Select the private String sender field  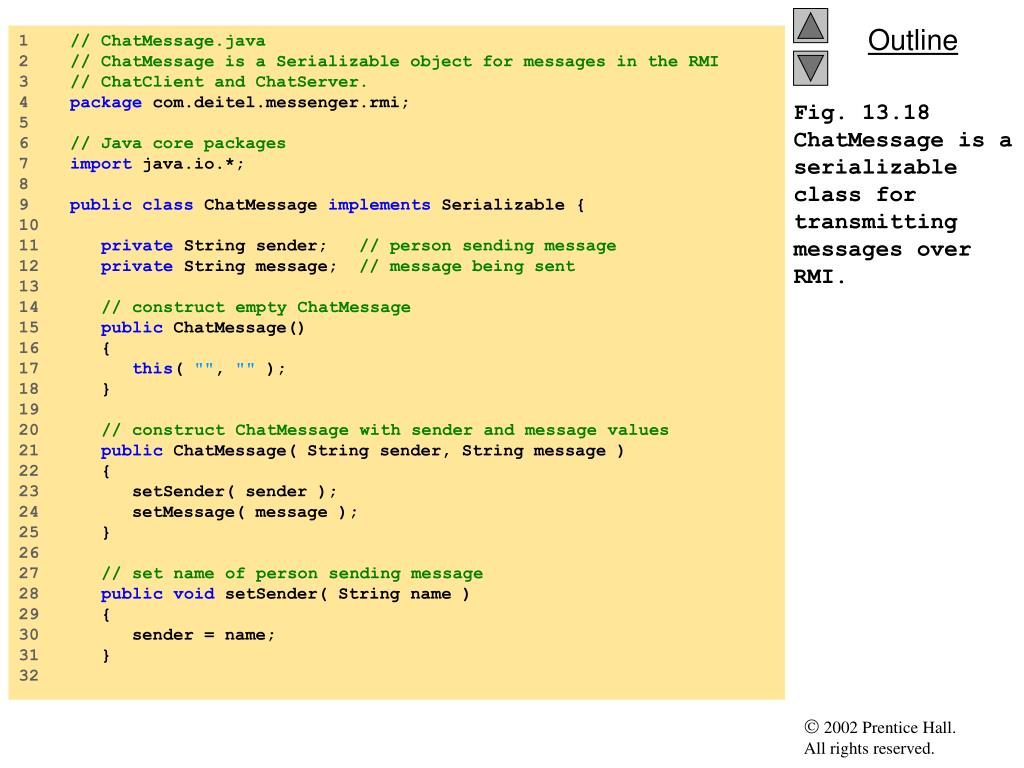214,246
